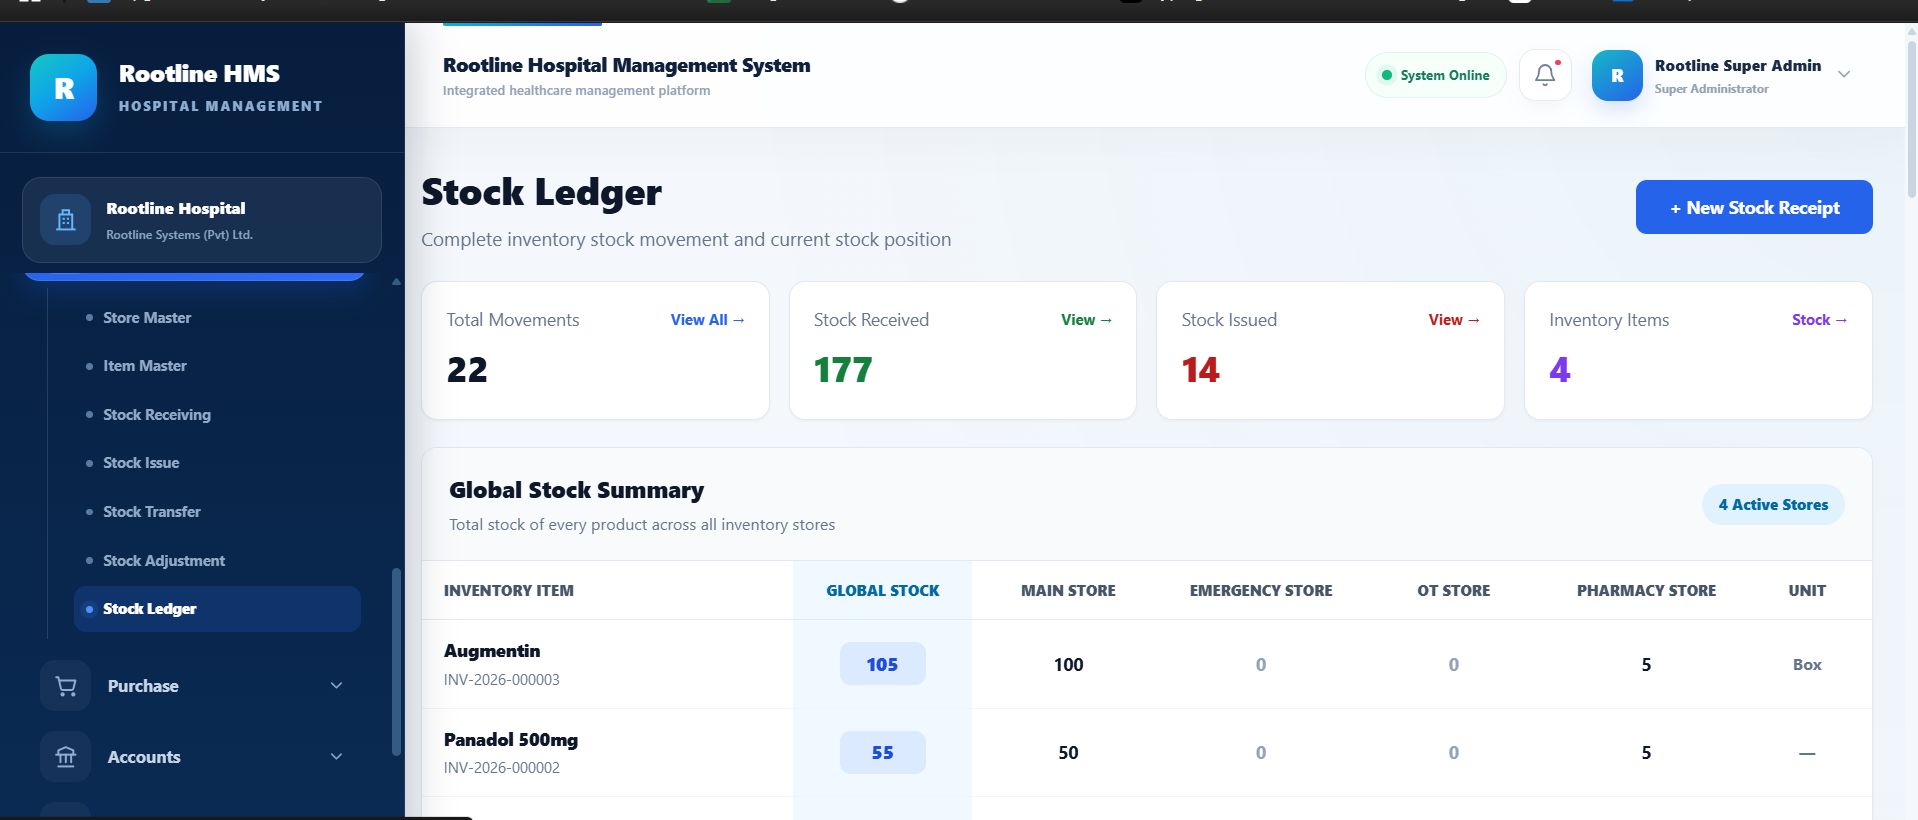Screen dimensions: 1918x820
Task: Click the Purchase shopping cart icon
Action: click(66, 686)
